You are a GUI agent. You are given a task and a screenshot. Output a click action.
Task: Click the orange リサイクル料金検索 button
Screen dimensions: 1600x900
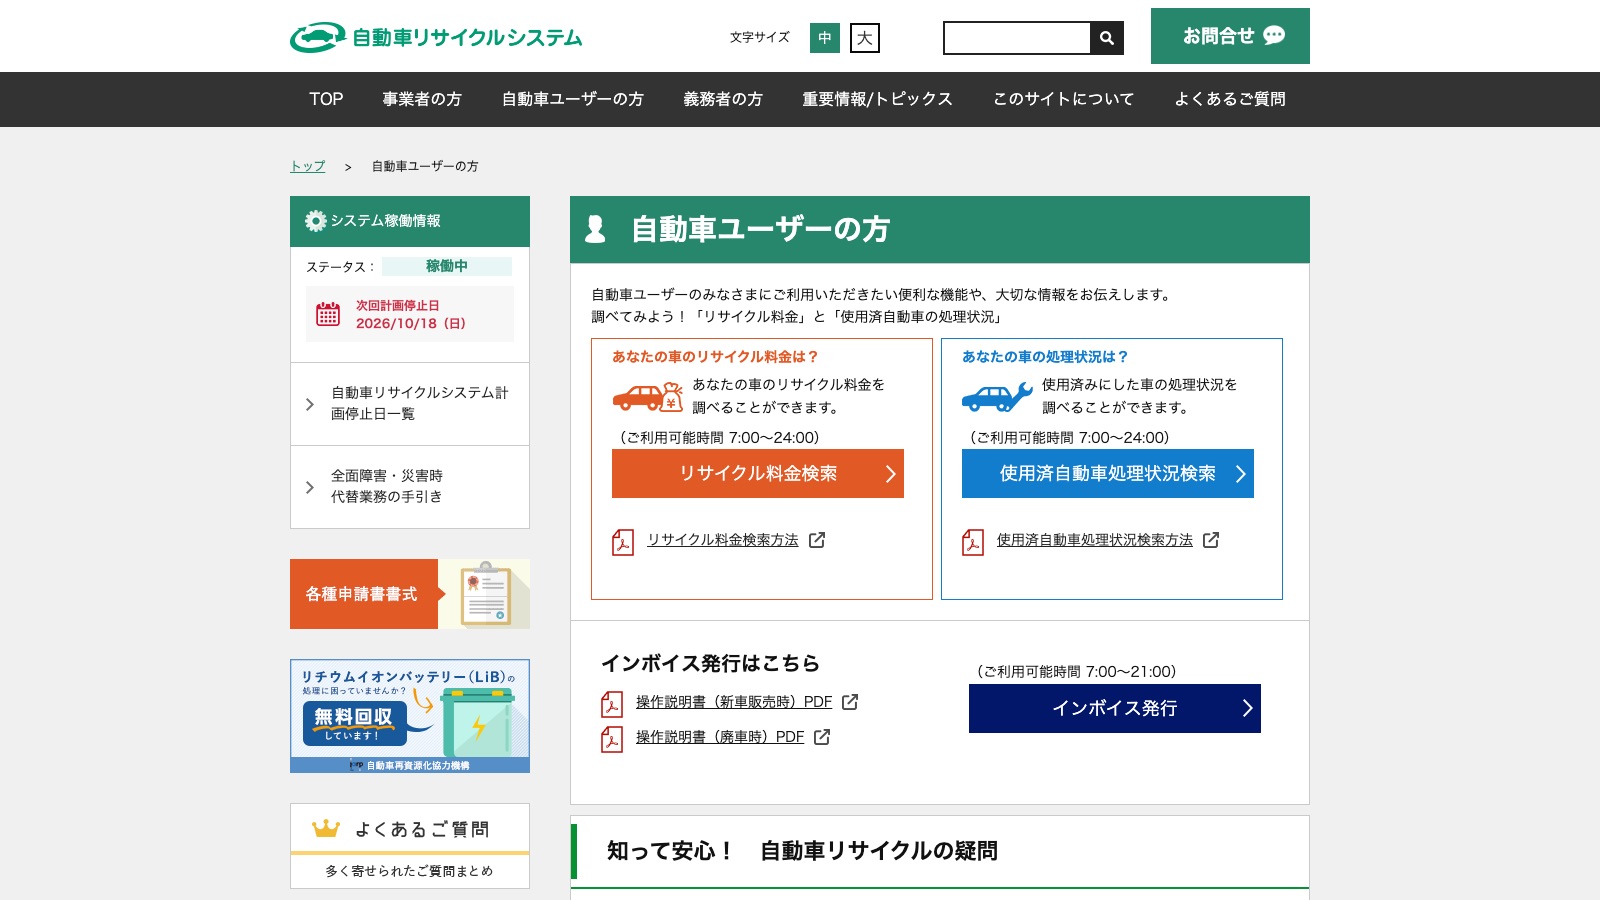coord(758,474)
